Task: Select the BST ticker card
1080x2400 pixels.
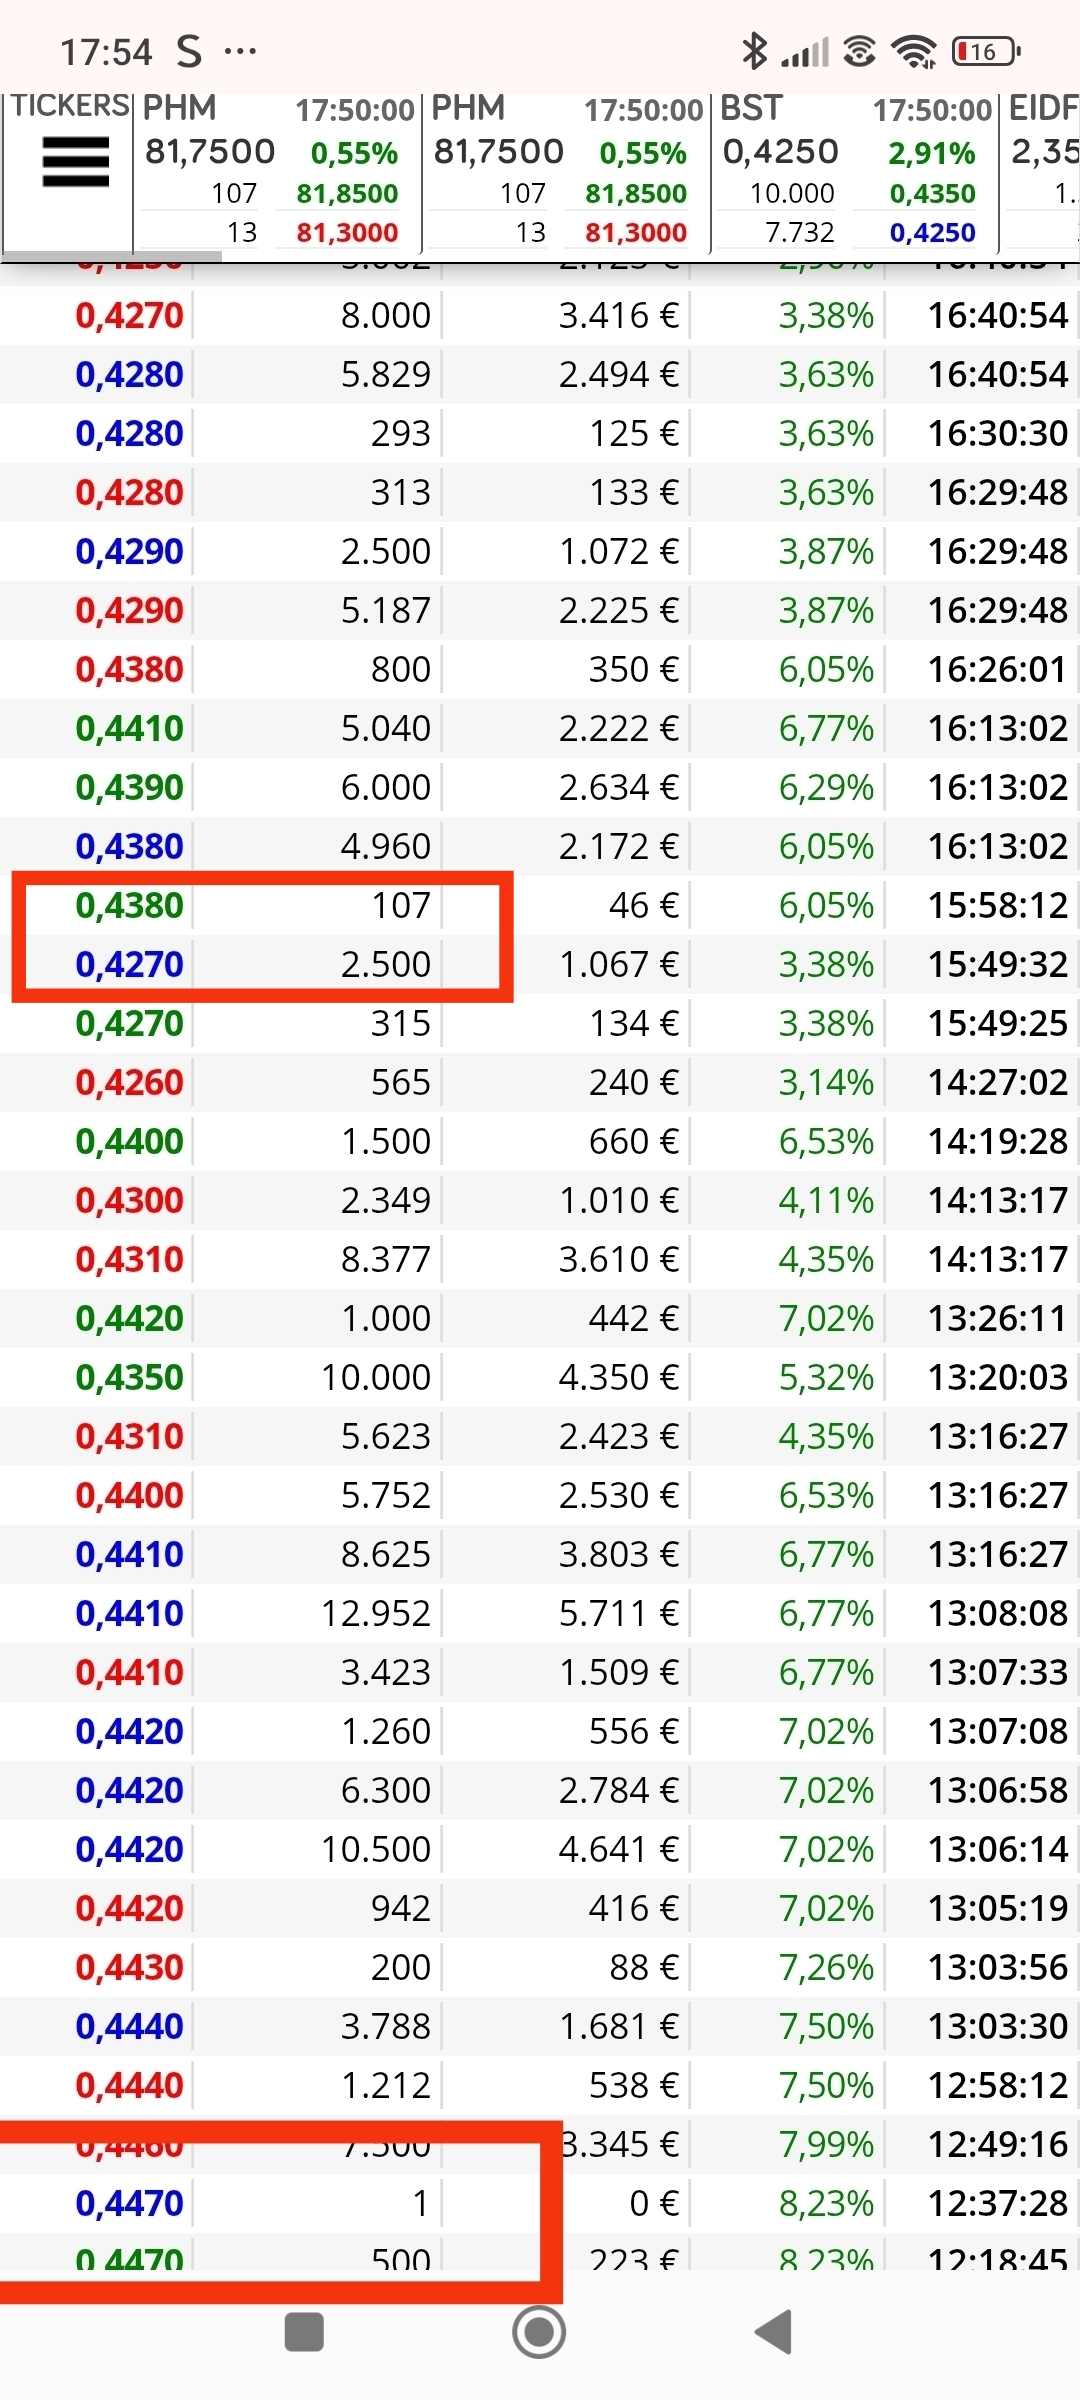Action: coord(855,172)
